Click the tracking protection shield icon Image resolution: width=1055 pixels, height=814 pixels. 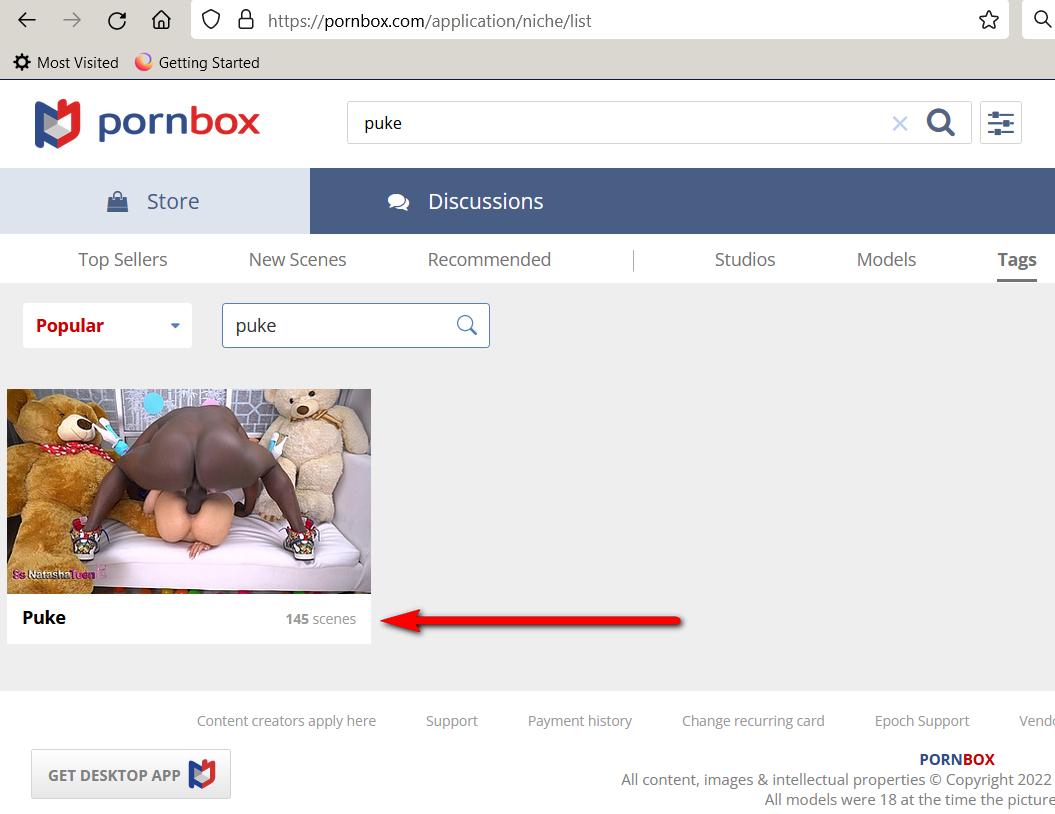pos(211,20)
